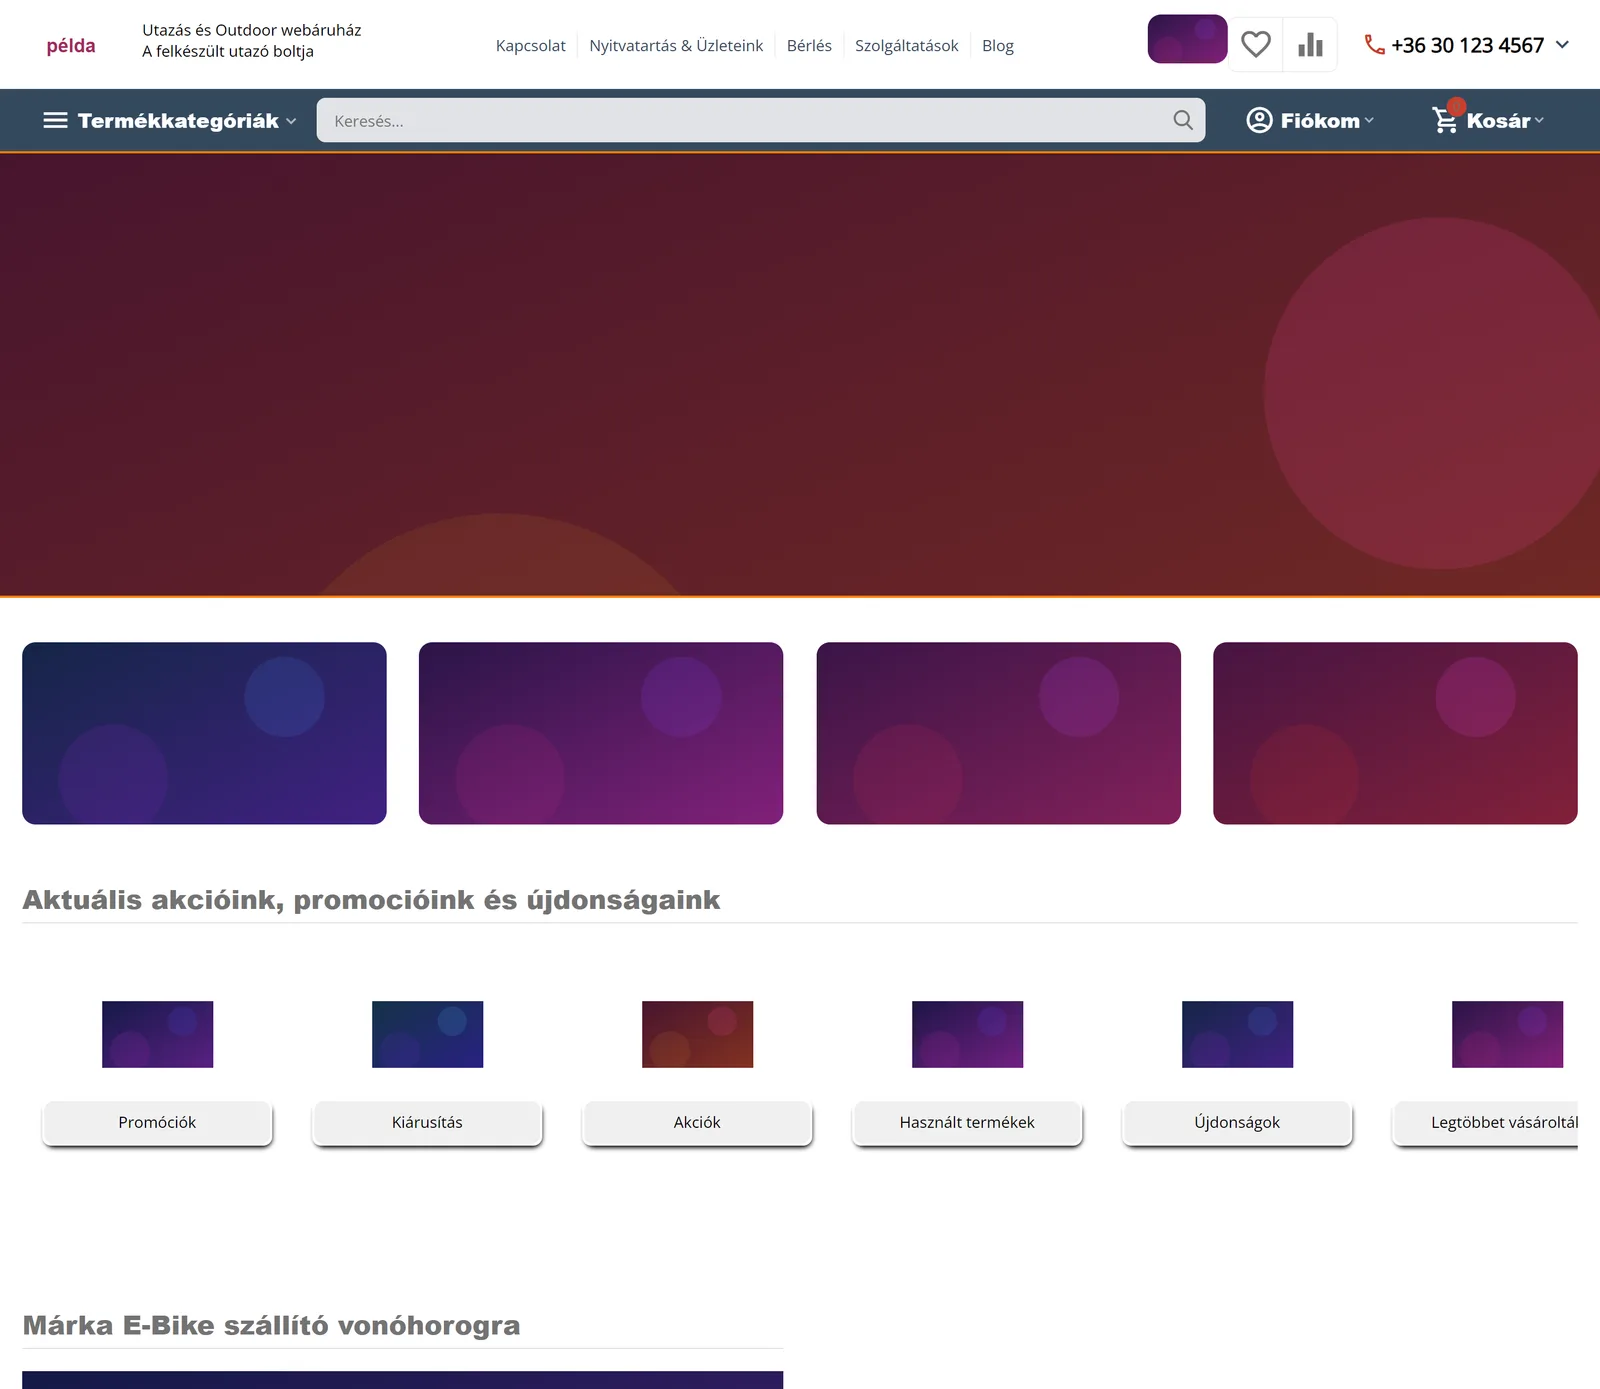Open the third magenta promo banner

pyautogui.click(x=998, y=733)
